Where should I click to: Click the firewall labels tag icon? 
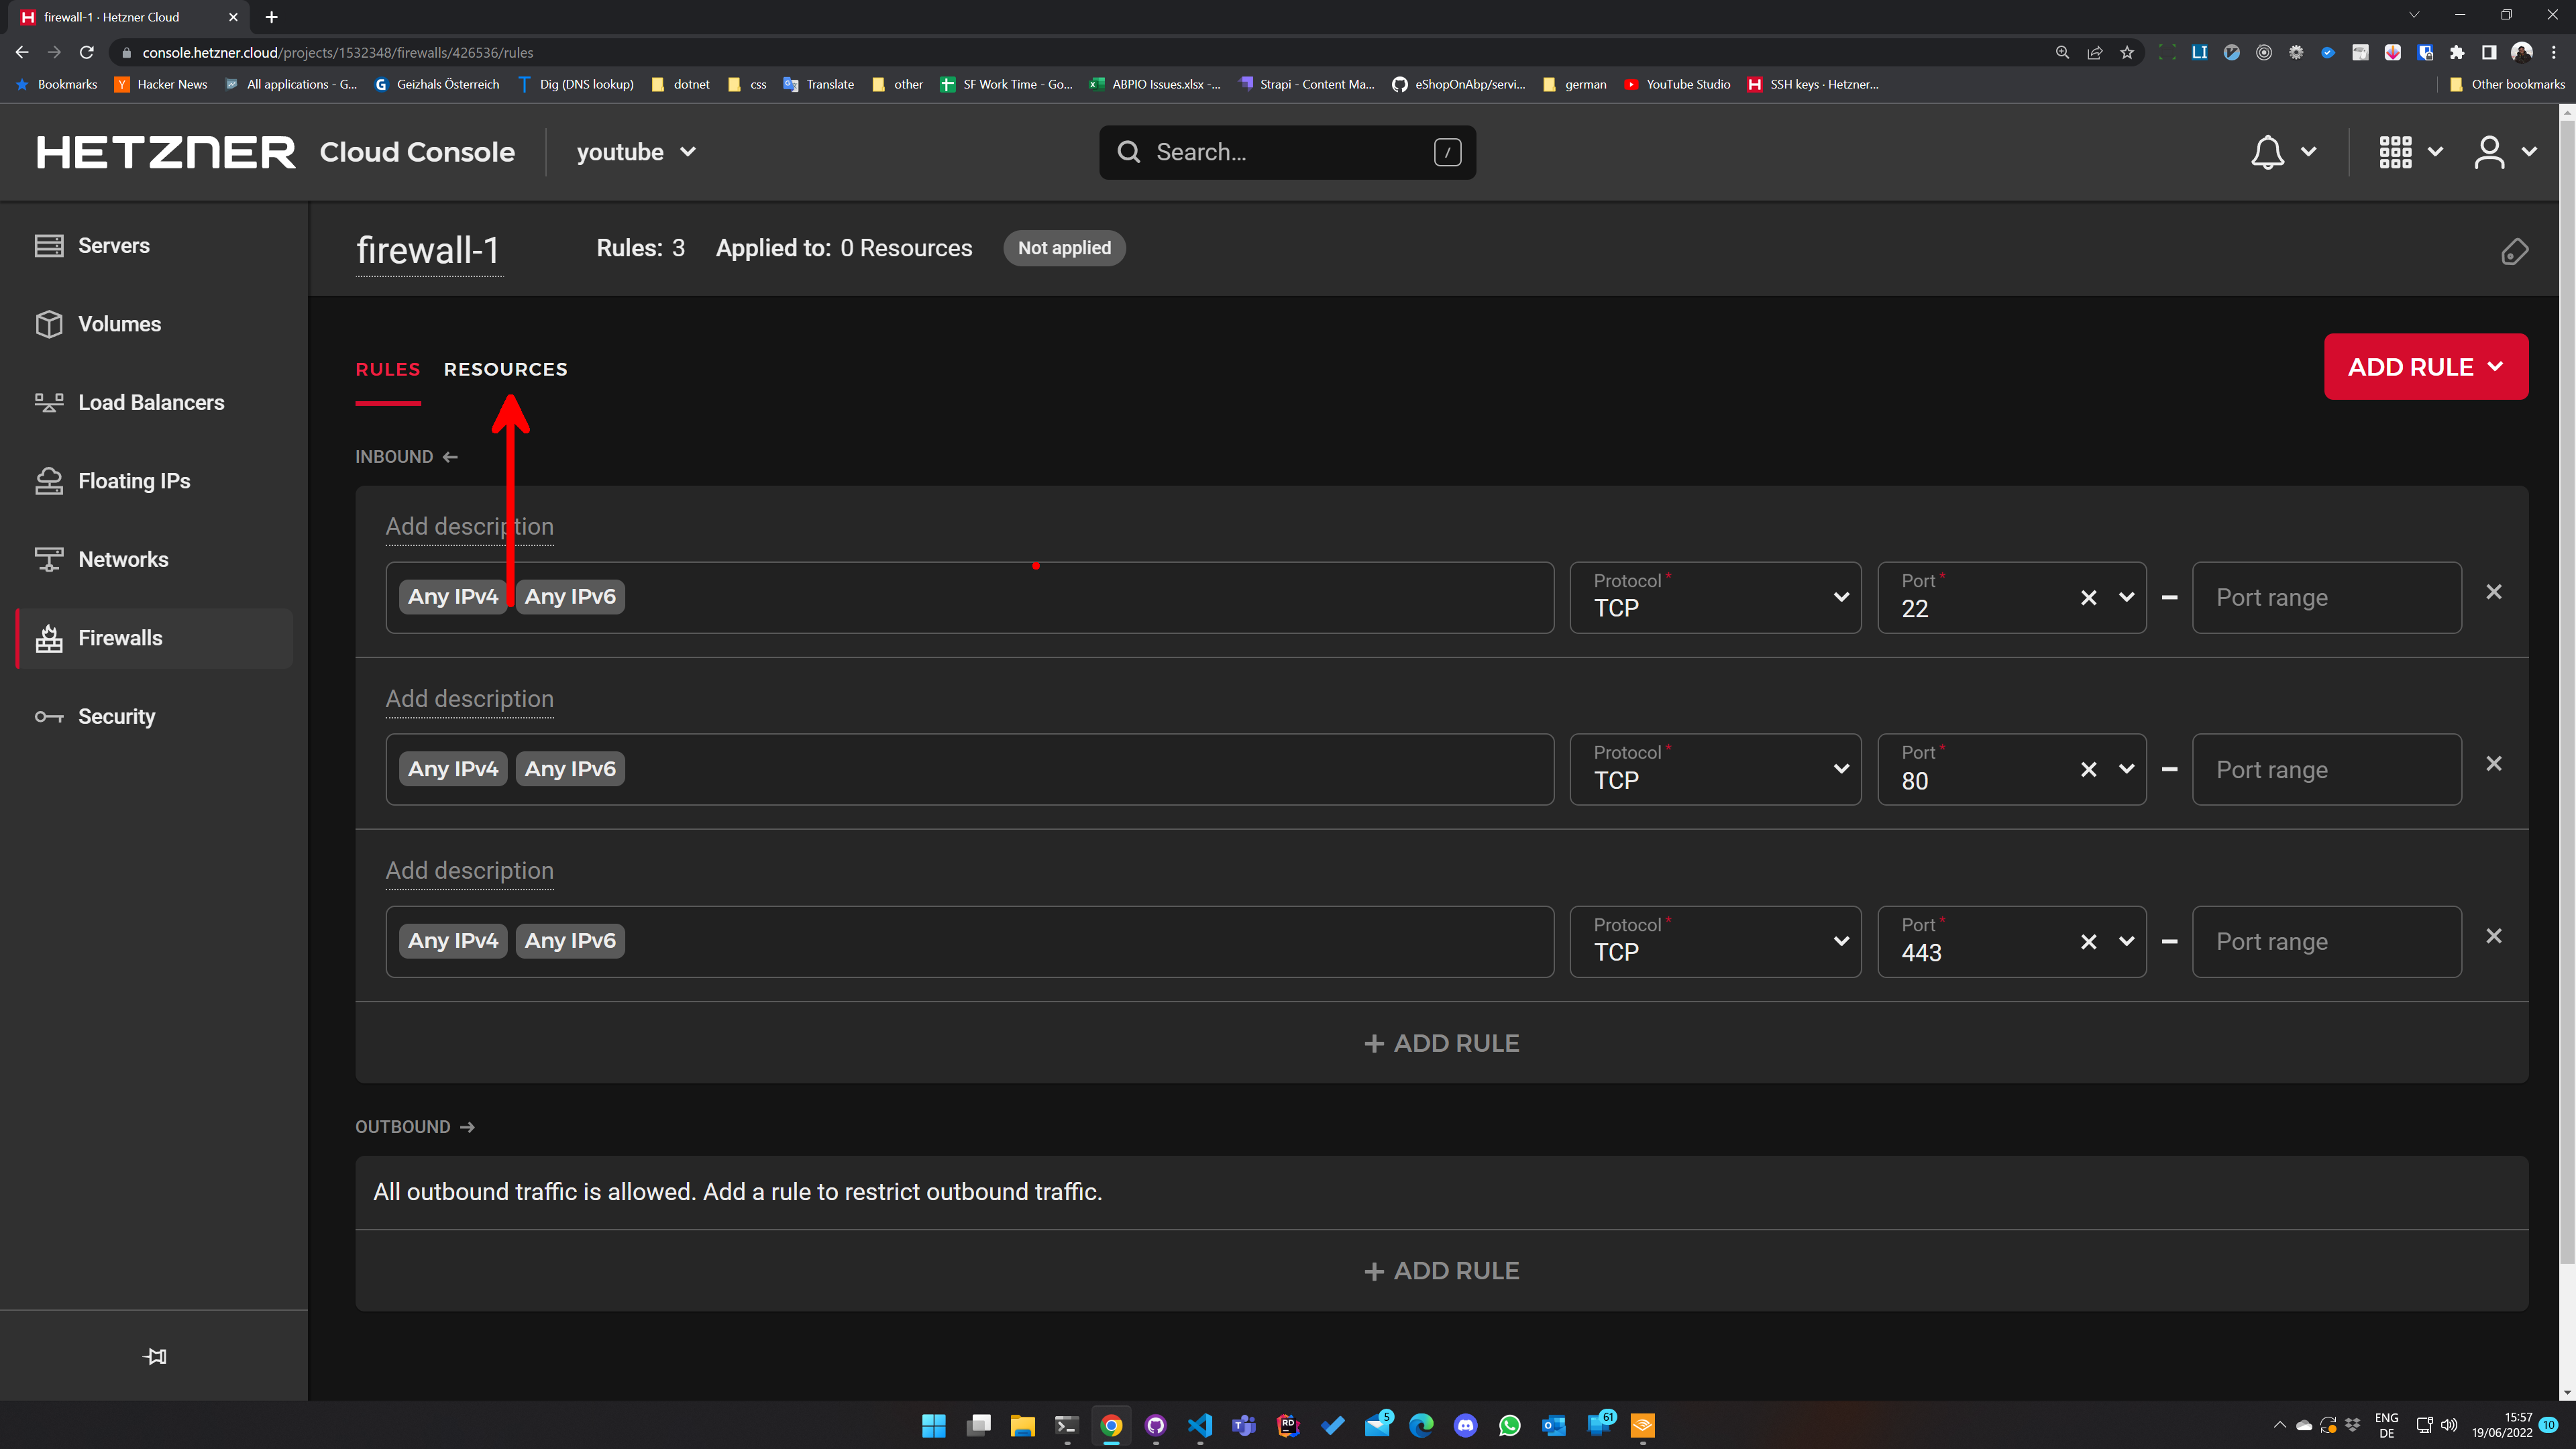[2514, 252]
